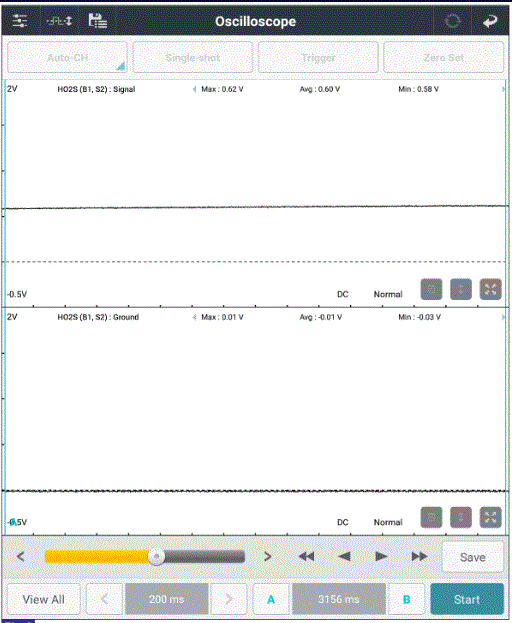Toggle cursor A marker
Image resolution: width=512 pixels, height=623 pixels.
pyautogui.click(x=271, y=599)
